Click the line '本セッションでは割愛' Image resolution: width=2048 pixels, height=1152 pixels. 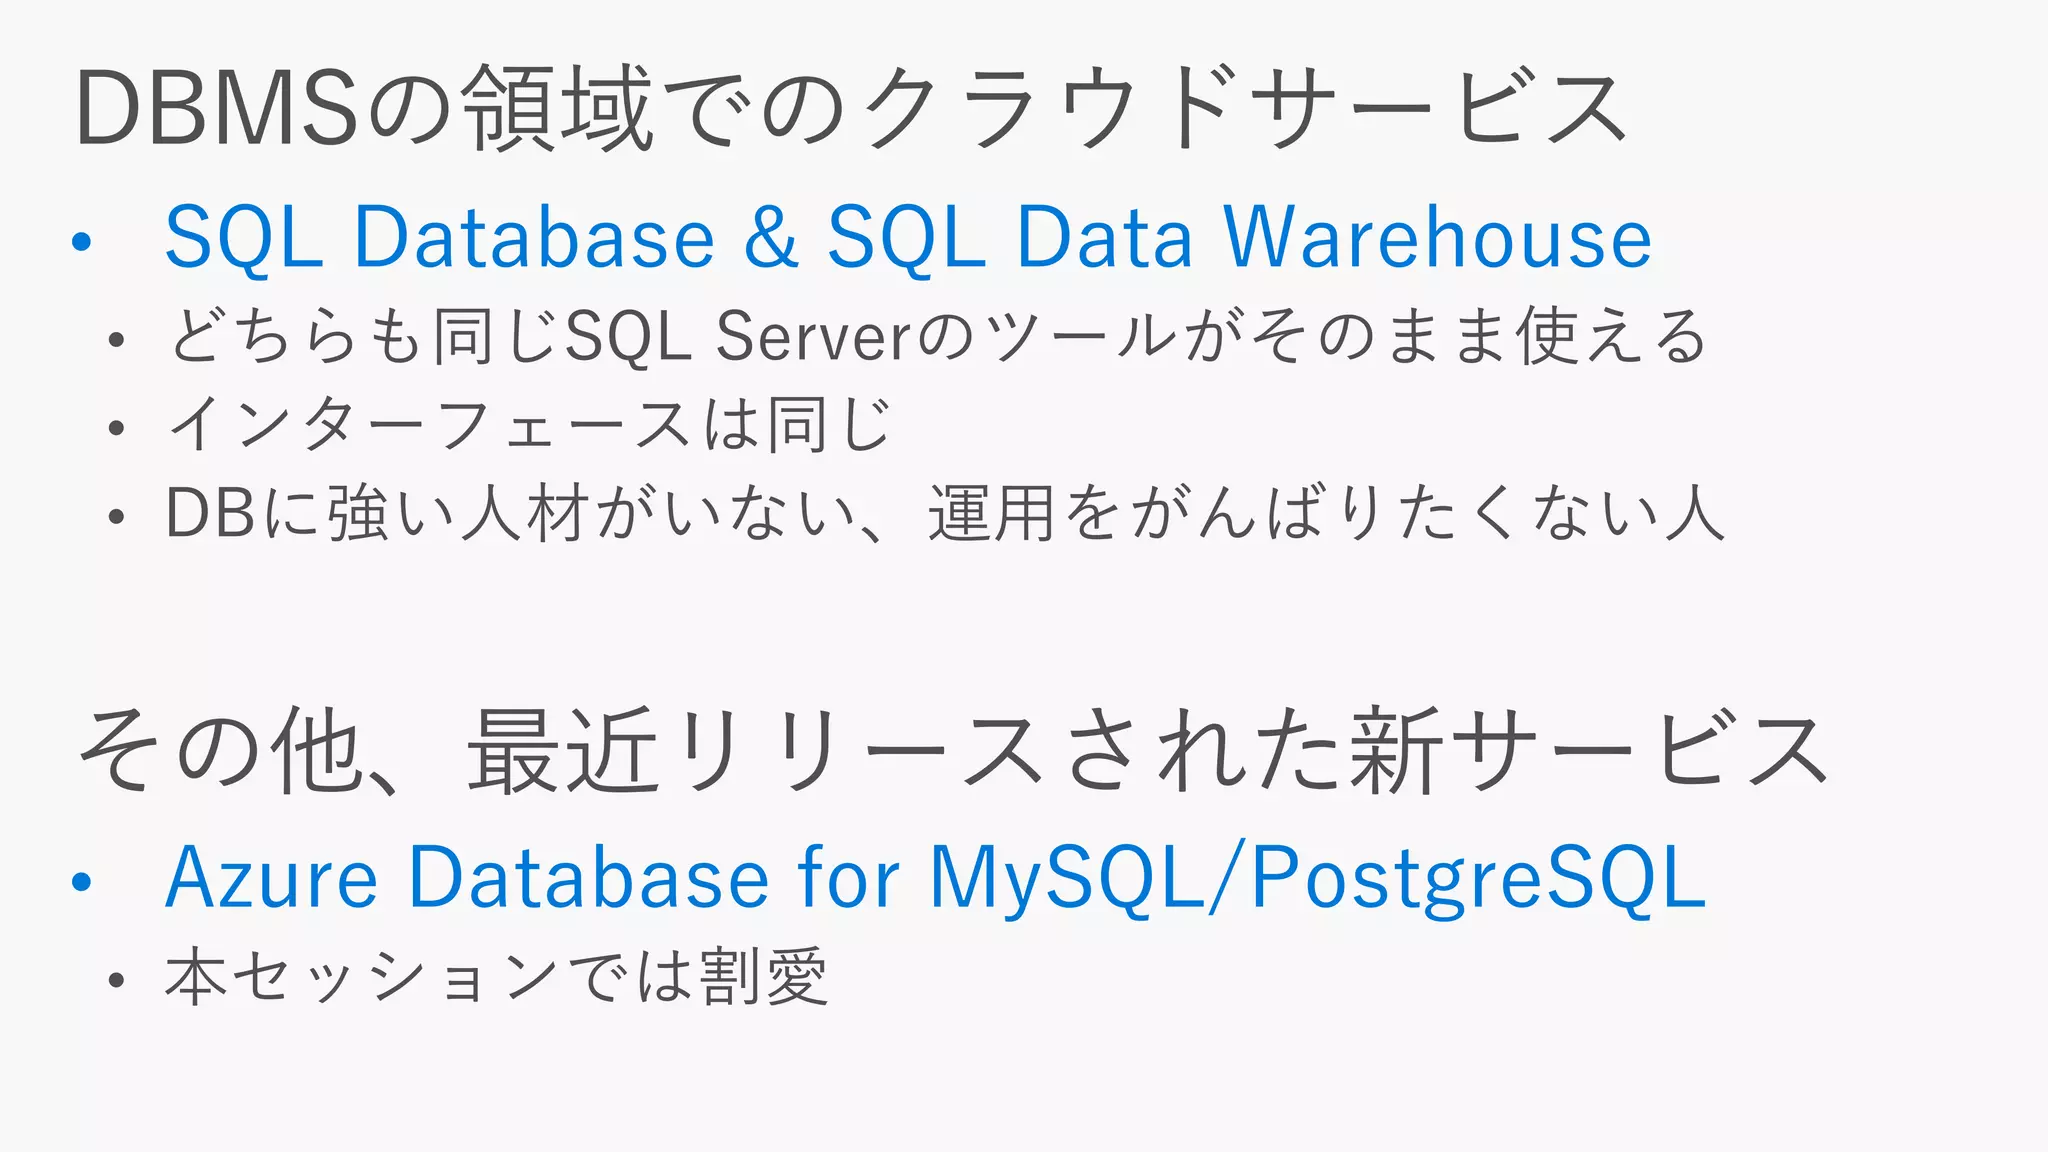[497, 976]
